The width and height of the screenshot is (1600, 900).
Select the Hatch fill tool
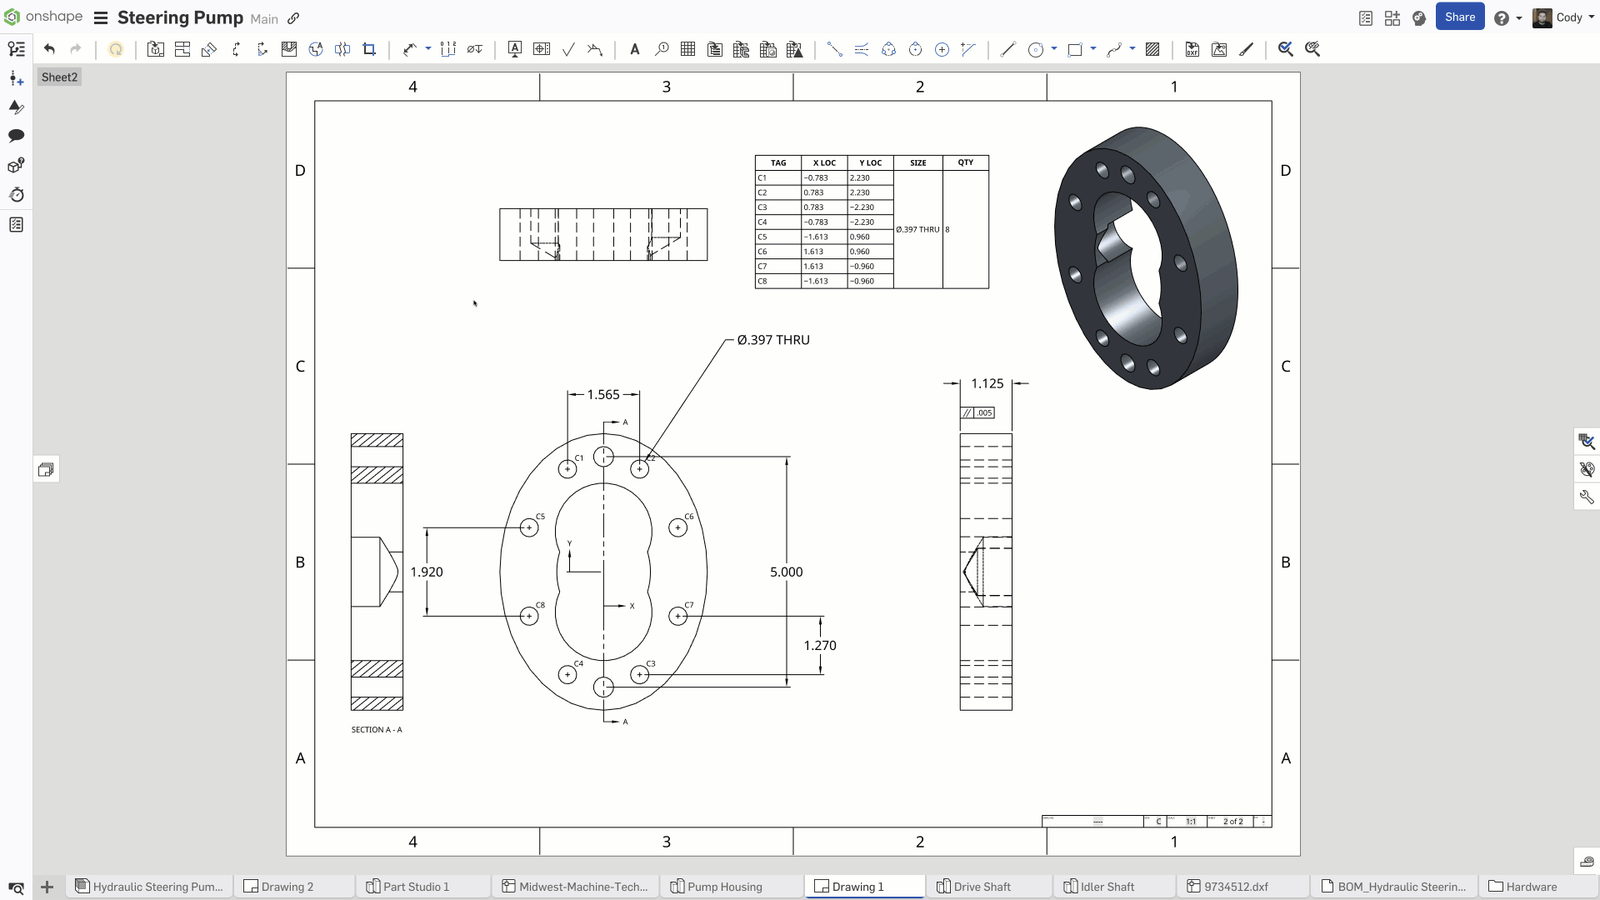click(x=1152, y=49)
